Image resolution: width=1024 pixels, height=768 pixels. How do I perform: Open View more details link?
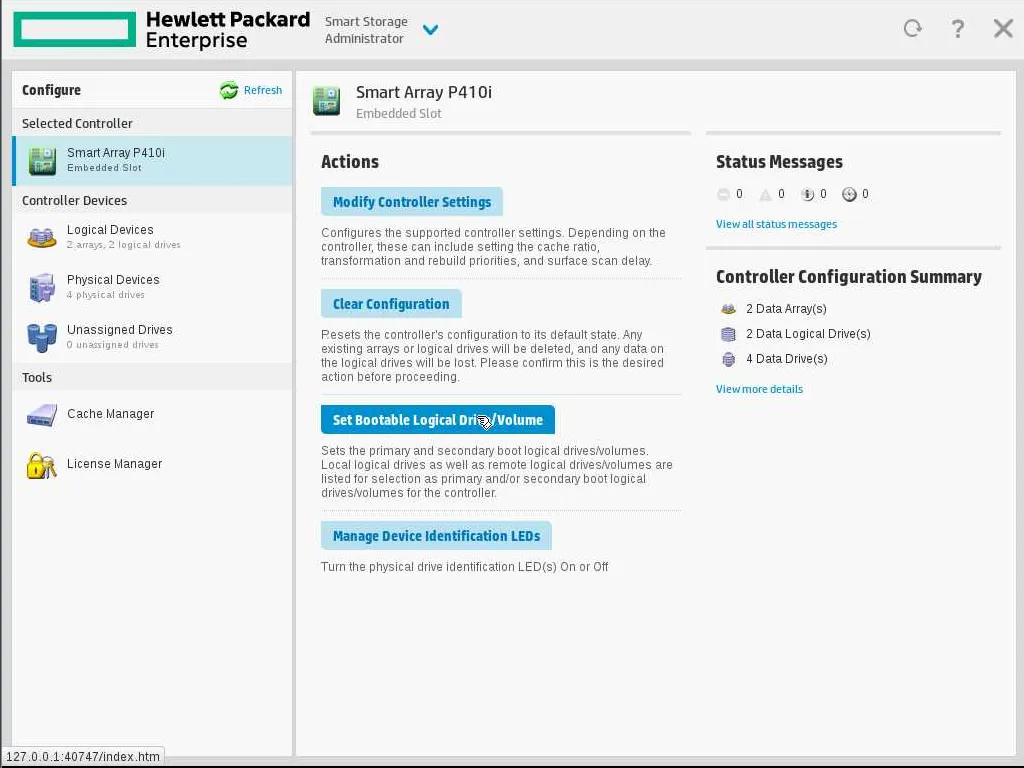click(x=759, y=389)
